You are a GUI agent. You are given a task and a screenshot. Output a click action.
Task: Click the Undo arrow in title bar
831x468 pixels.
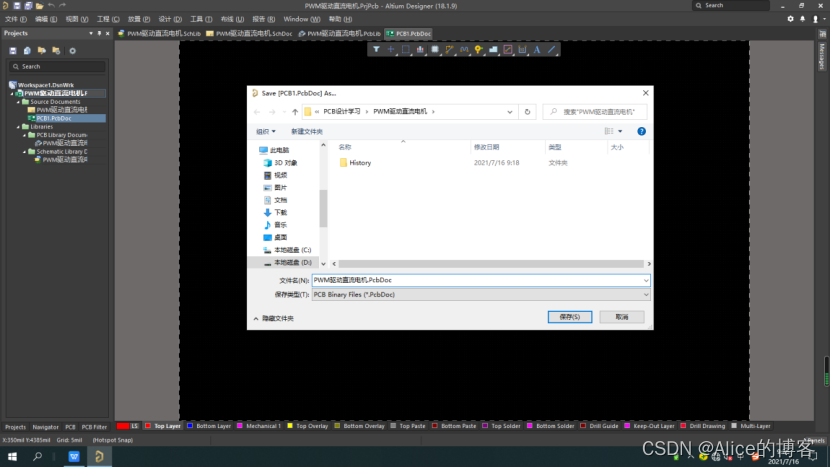coord(51,6)
